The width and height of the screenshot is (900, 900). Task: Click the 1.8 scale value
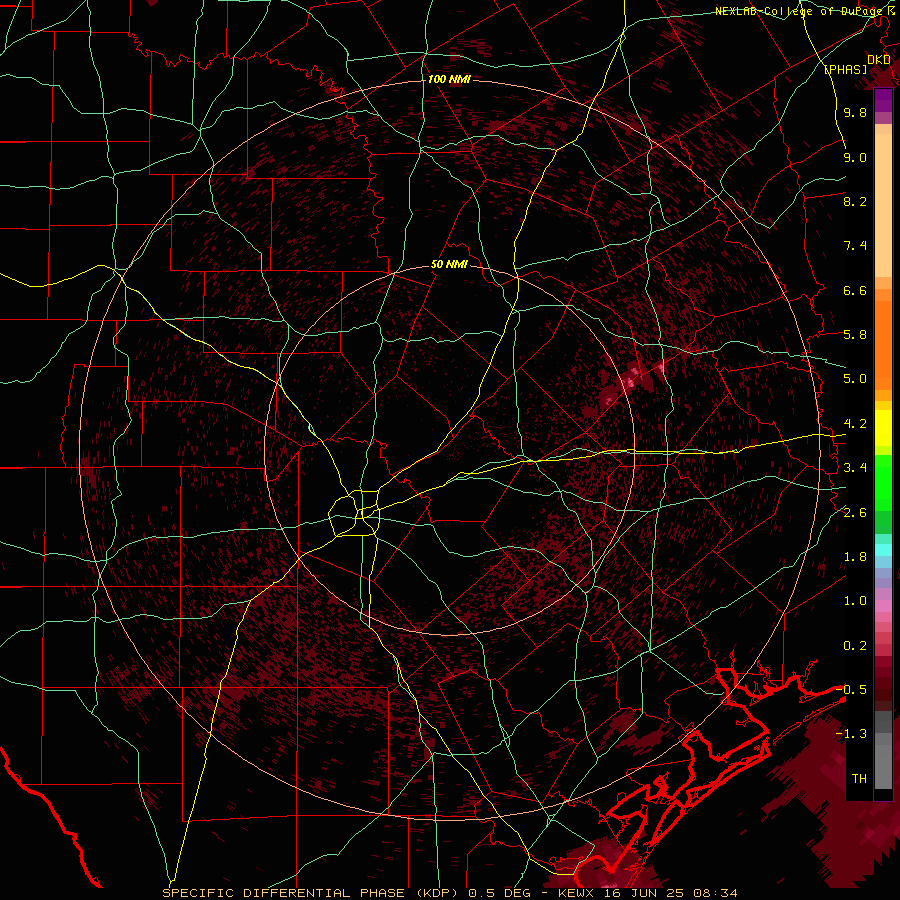click(855, 557)
